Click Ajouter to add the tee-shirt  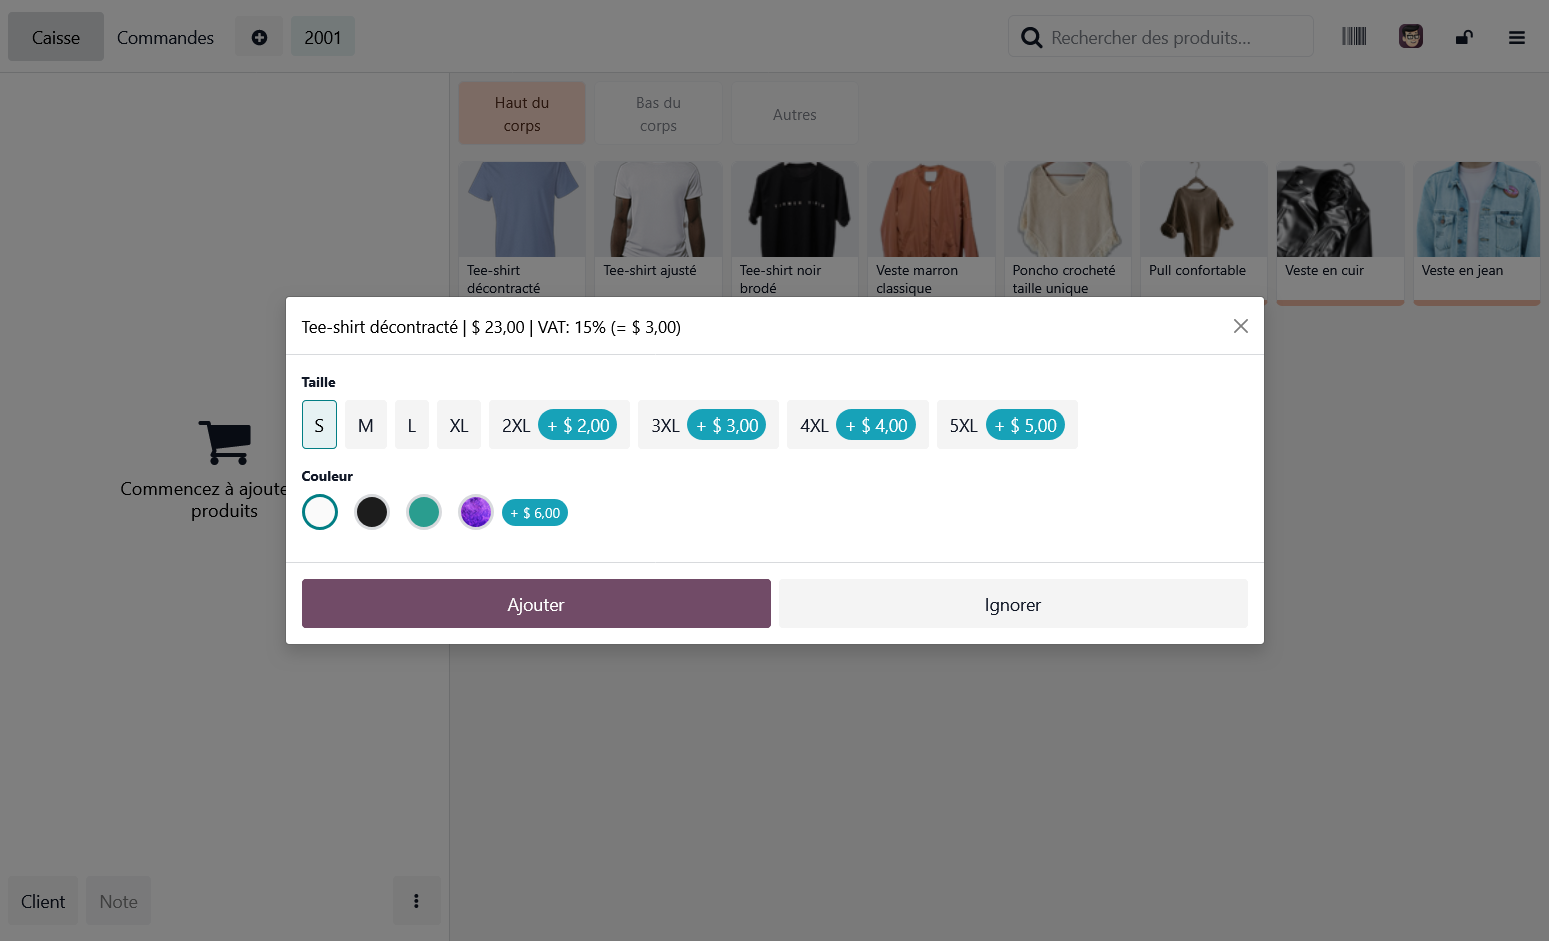tap(536, 603)
